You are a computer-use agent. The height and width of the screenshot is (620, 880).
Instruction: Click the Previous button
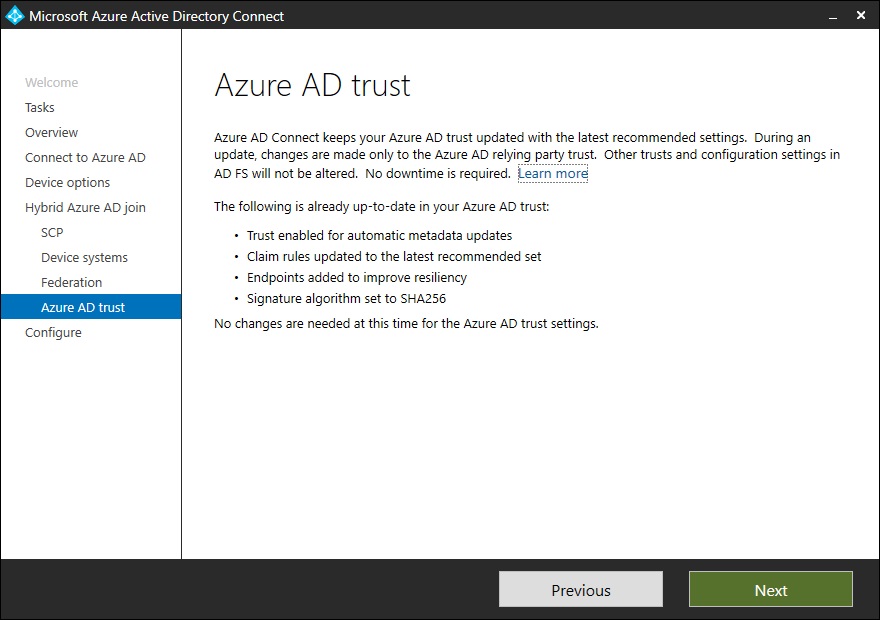[581, 589]
